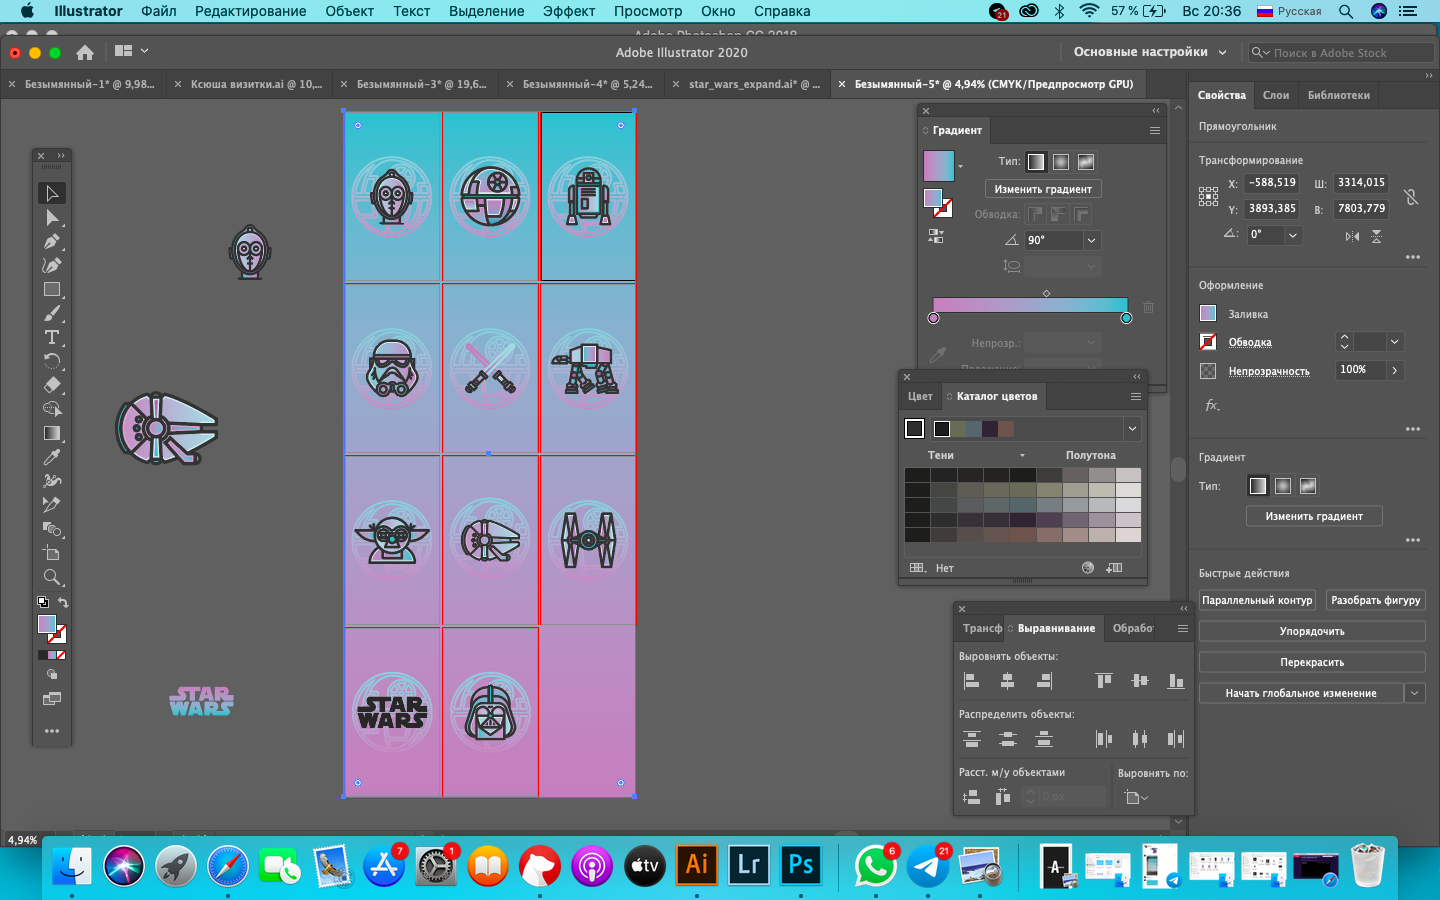
Task: Select pink gradient stop on slider
Action: 933,318
